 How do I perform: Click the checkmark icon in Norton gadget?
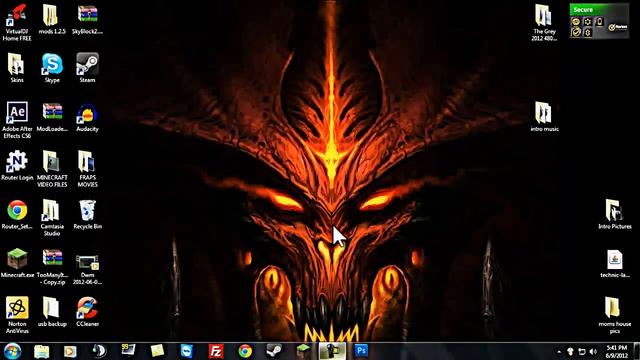click(x=576, y=32)
